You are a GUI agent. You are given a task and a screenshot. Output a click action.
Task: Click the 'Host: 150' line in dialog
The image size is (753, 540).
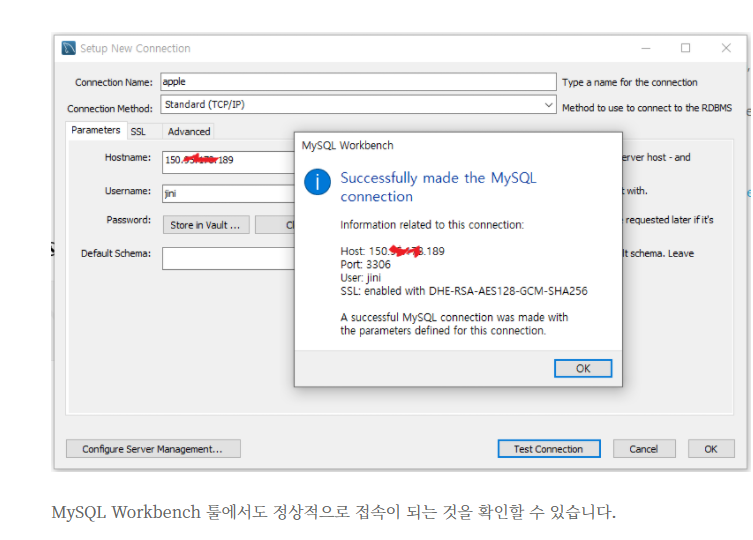pos(392,251)
